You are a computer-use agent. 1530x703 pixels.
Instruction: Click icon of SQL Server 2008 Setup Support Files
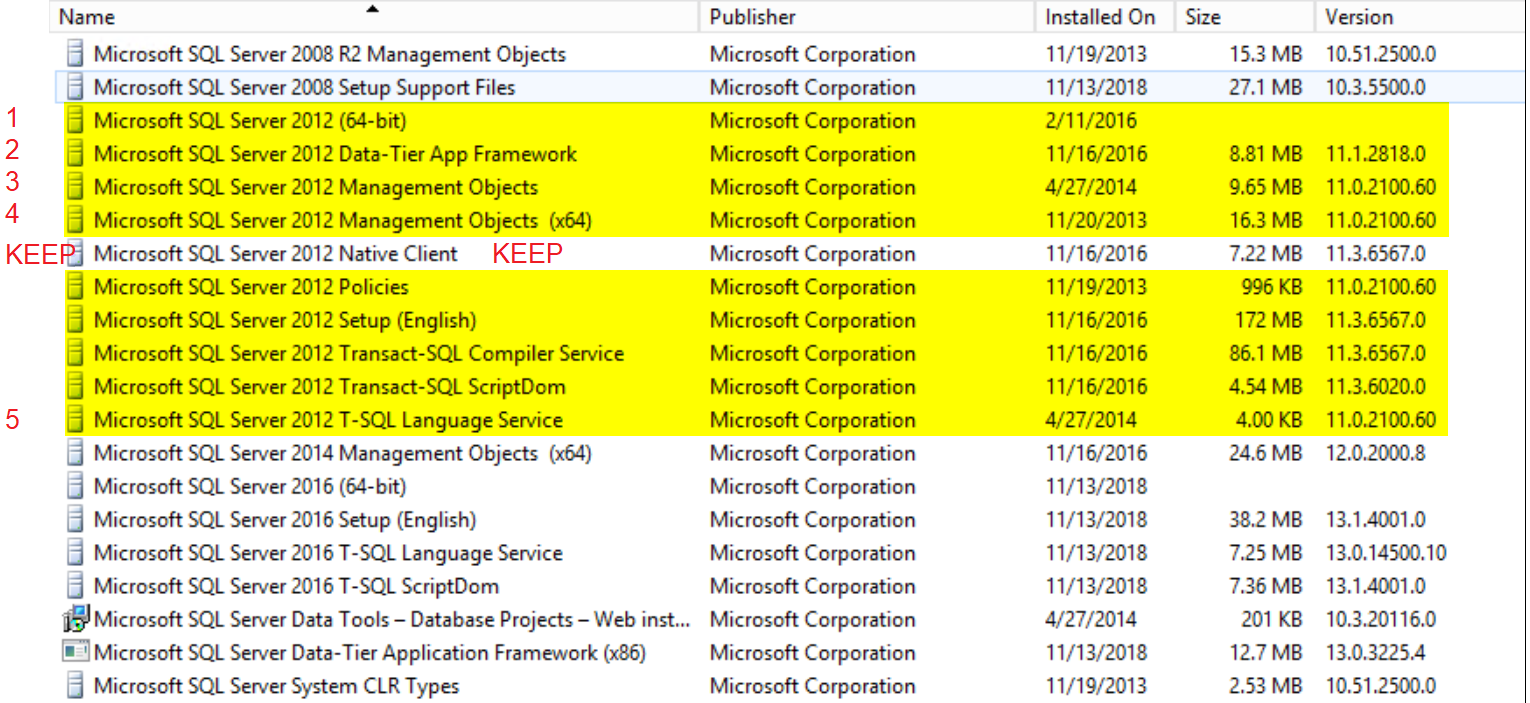tap(74, 87)
